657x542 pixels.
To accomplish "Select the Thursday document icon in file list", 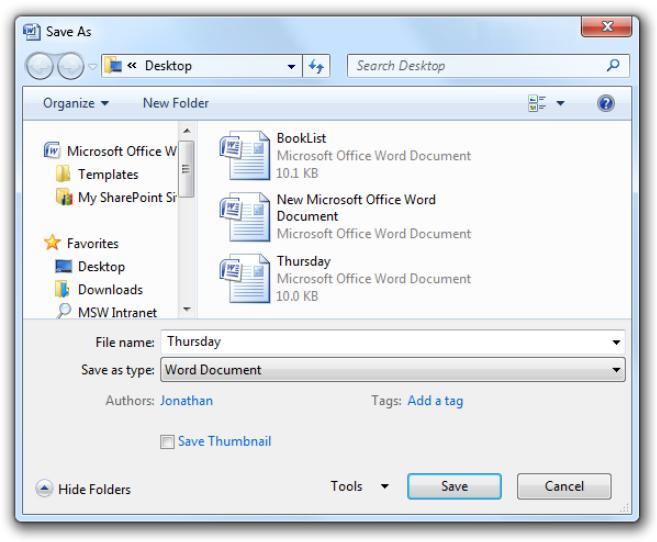I will (x=245, y=278).
